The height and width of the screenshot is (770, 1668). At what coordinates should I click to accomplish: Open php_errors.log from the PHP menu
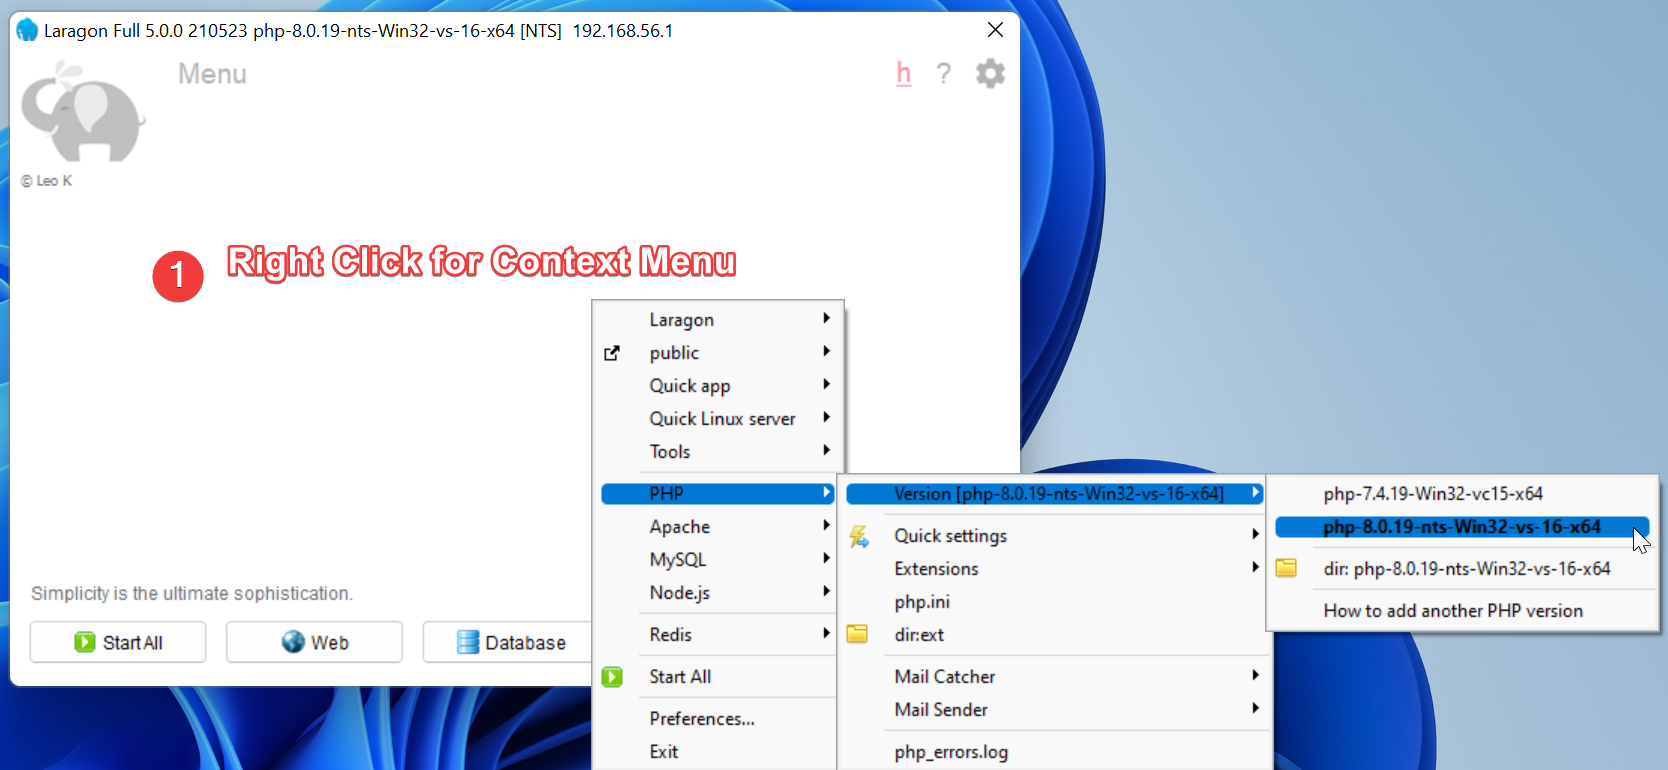point(1055,752)
